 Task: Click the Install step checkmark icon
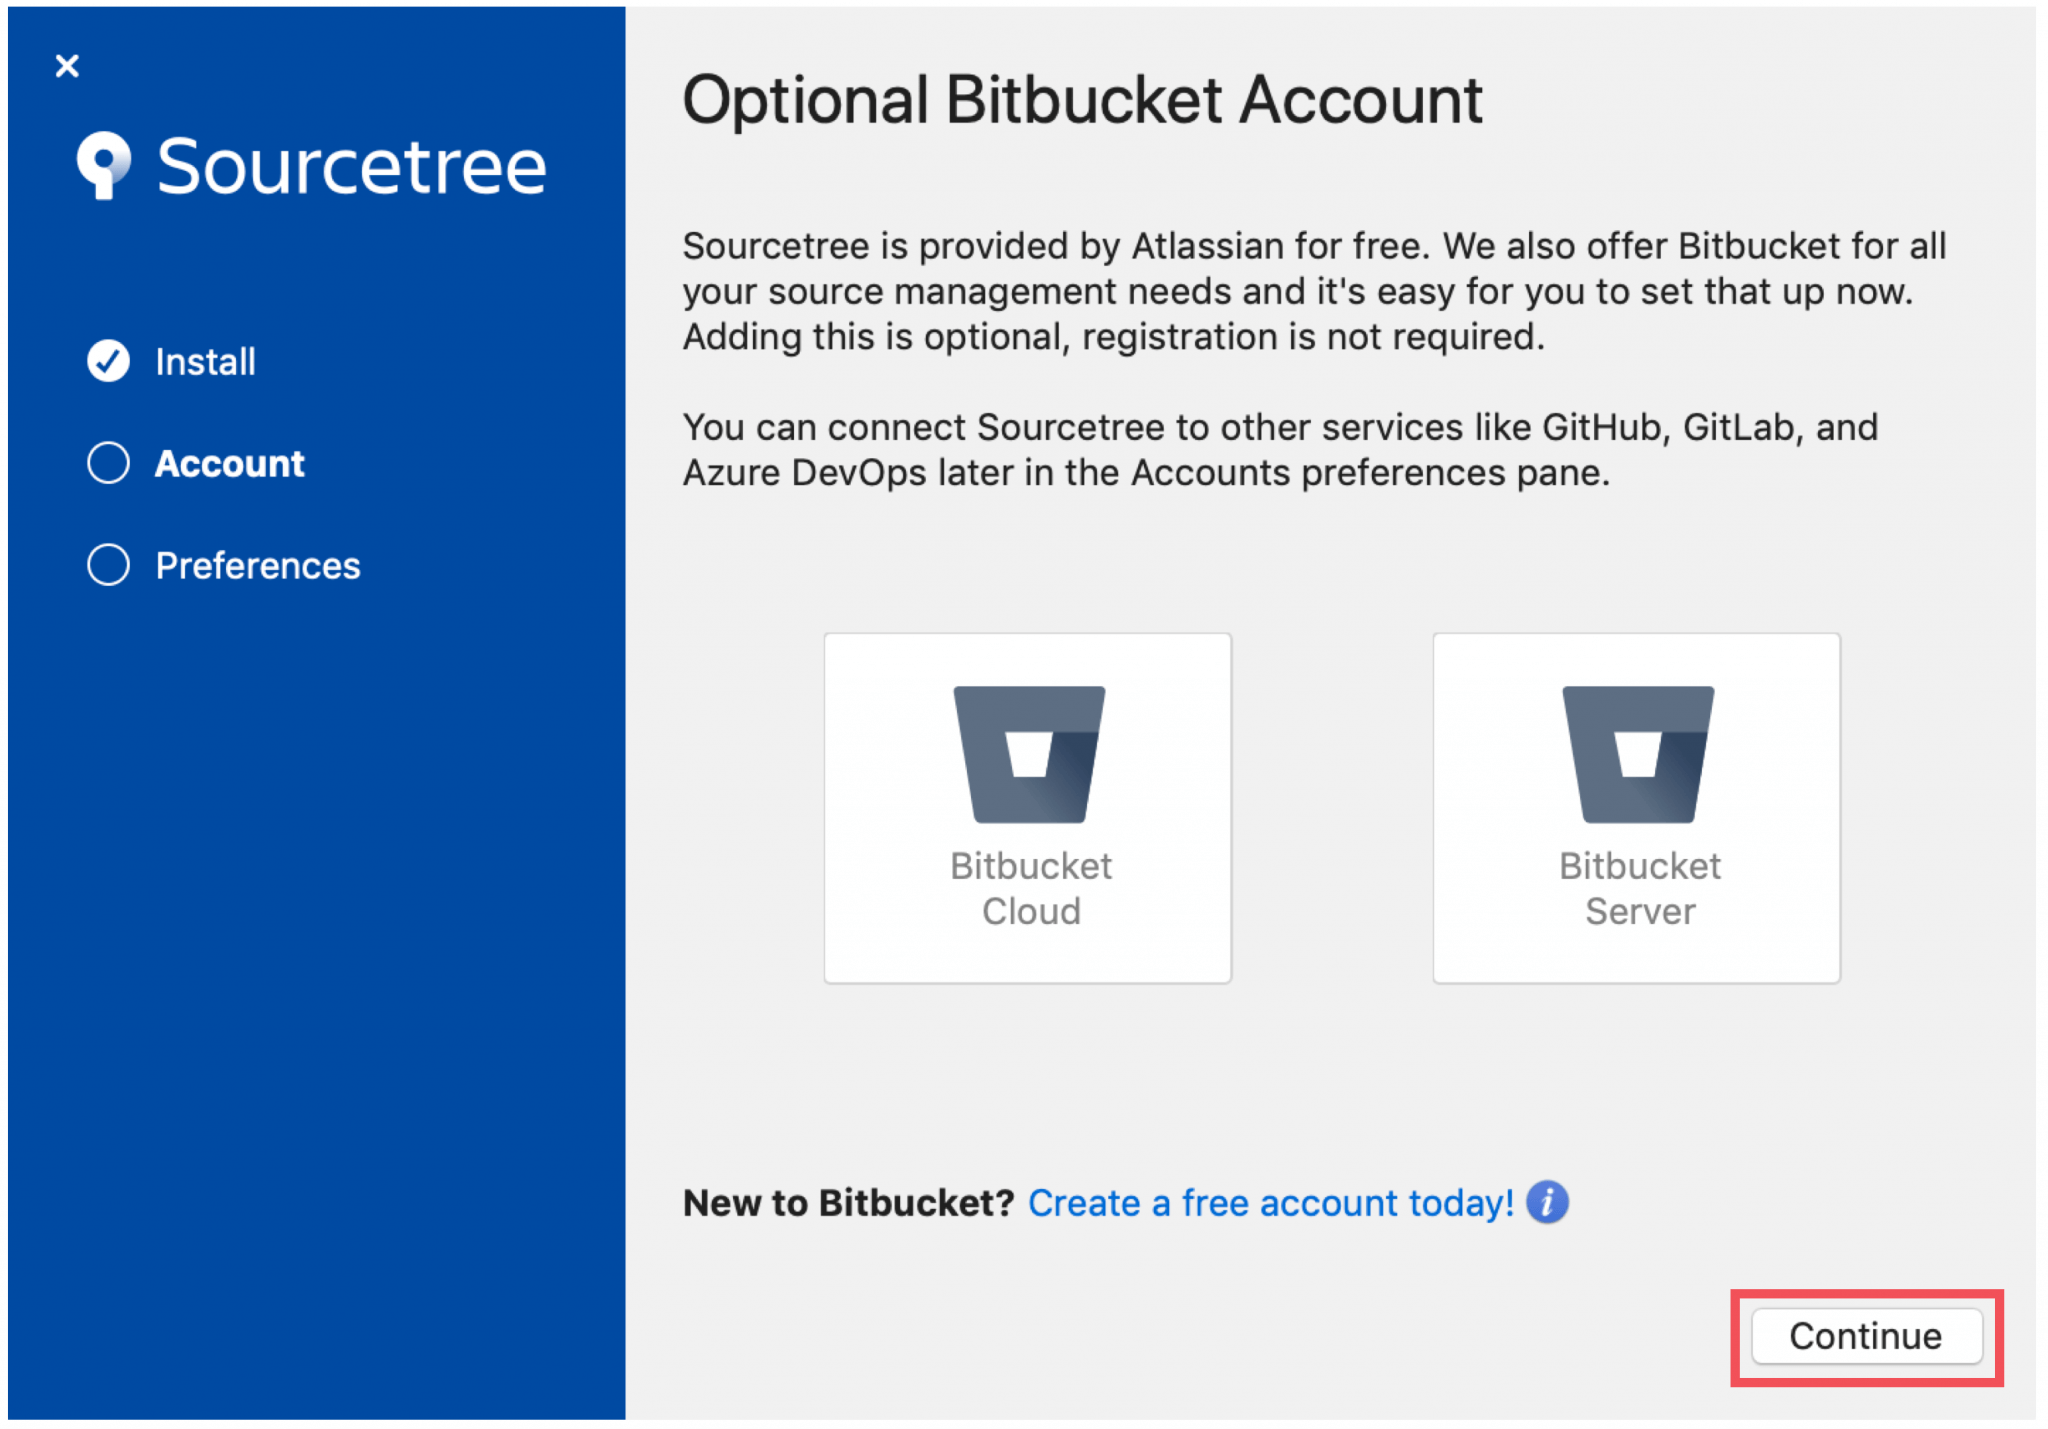(108, 361)
